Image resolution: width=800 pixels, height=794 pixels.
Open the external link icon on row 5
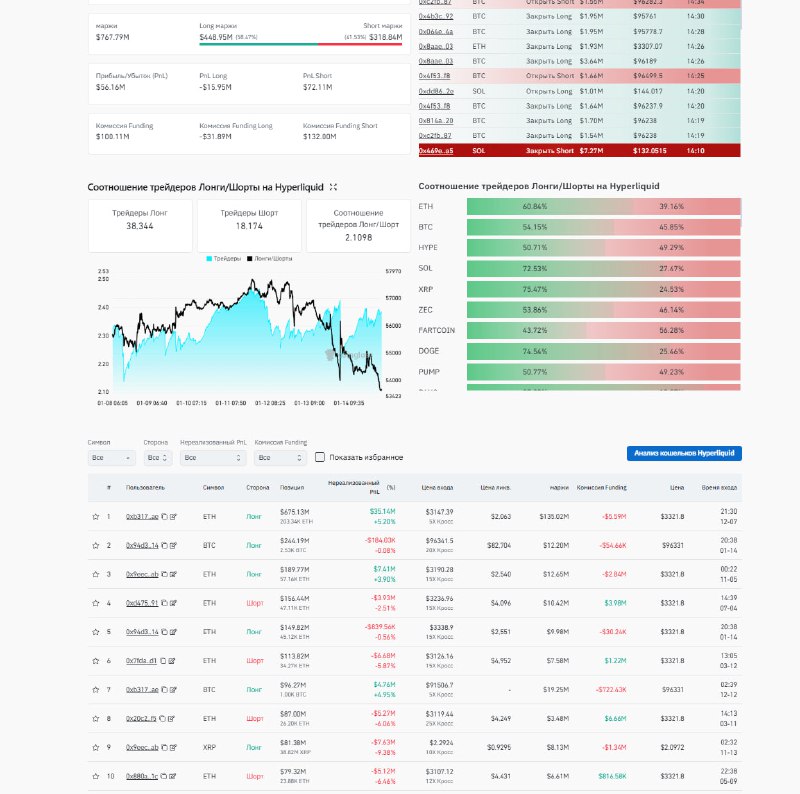[173, 632]
